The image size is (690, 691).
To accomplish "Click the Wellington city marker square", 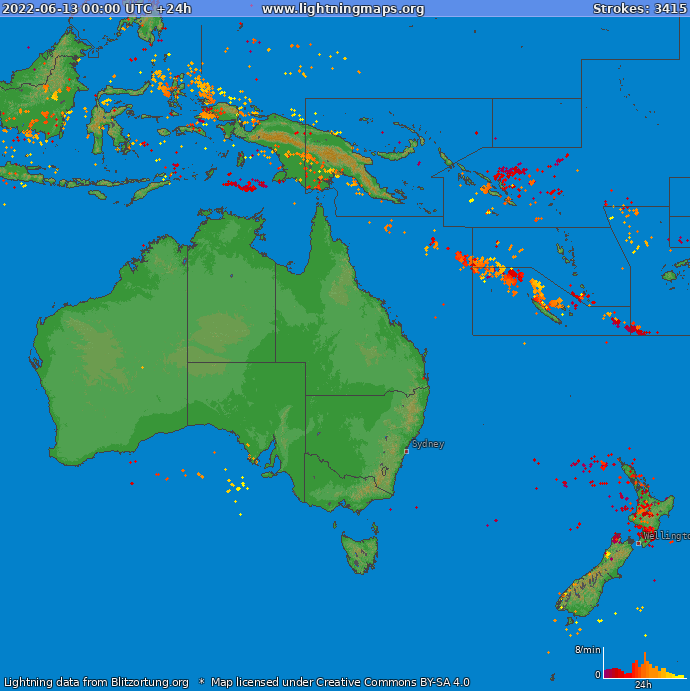I will (638, 543).
